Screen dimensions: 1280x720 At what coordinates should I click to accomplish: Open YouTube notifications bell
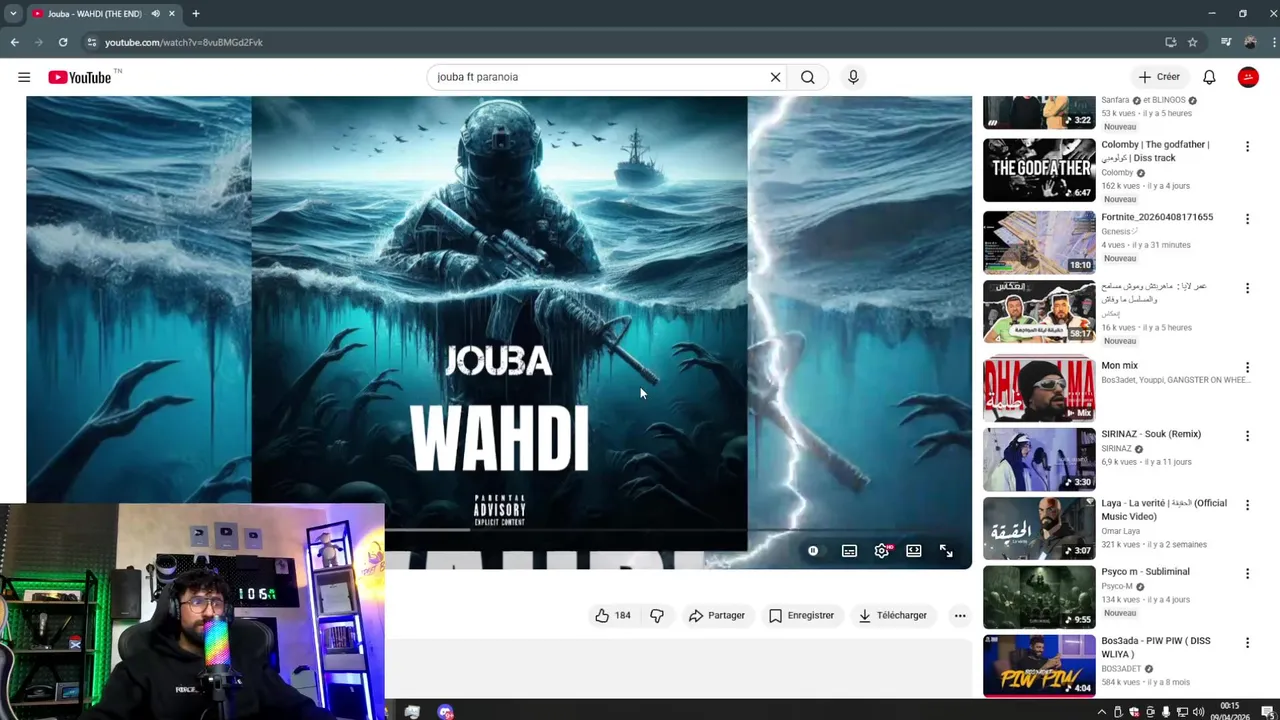(x=1209, y=77)
